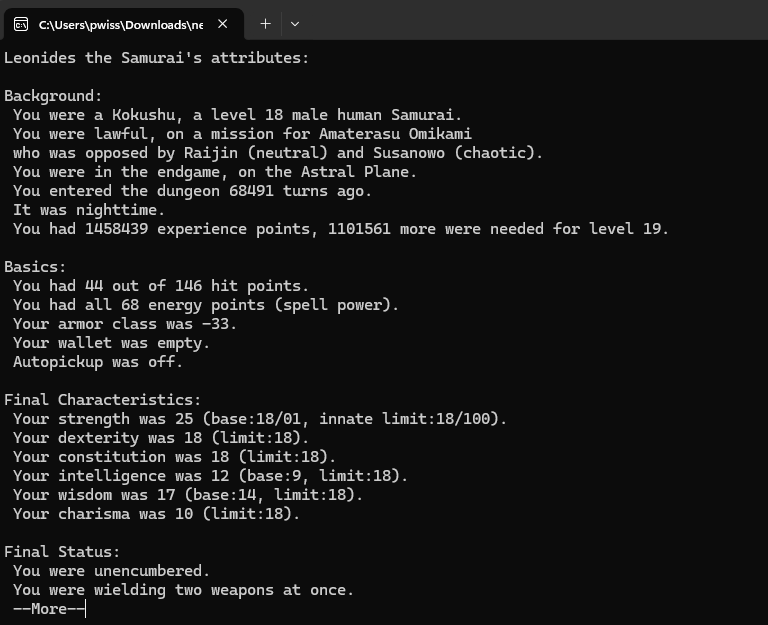Viewport: 768px width, 625px height.
Task: Expand the new tab profile dropdown chevron
Action: 294,24
